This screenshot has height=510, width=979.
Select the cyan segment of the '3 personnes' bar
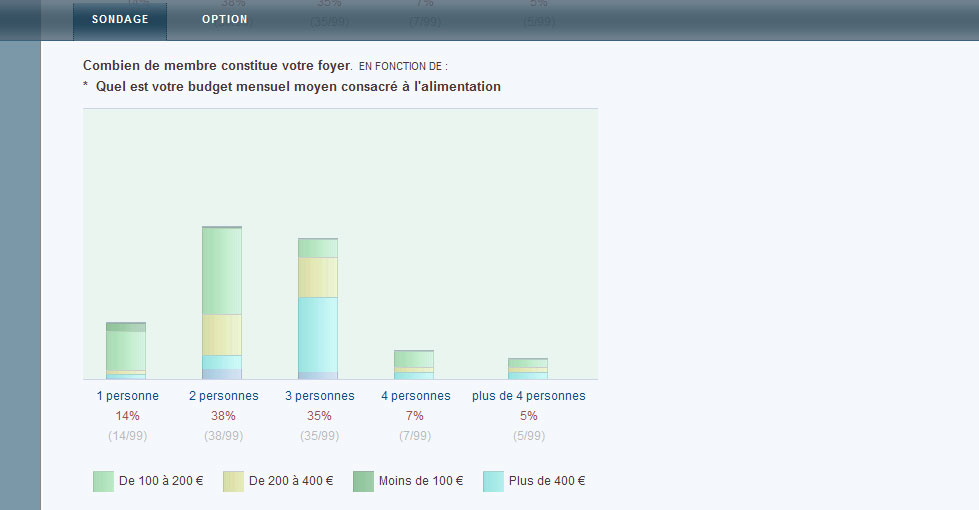point(318,334)
